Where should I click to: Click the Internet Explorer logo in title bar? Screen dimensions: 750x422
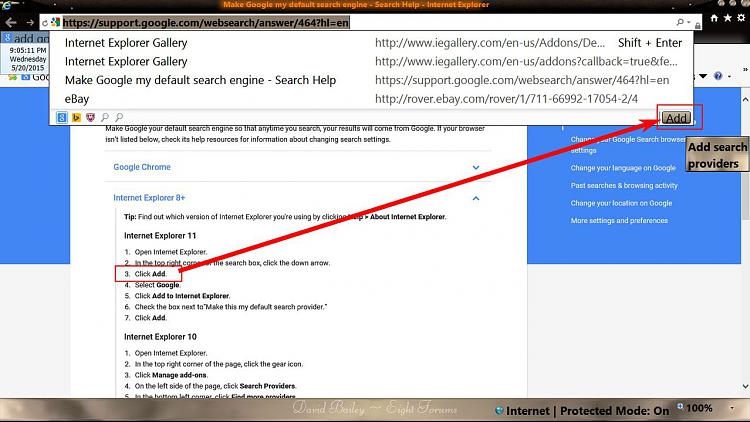[7, 5]
